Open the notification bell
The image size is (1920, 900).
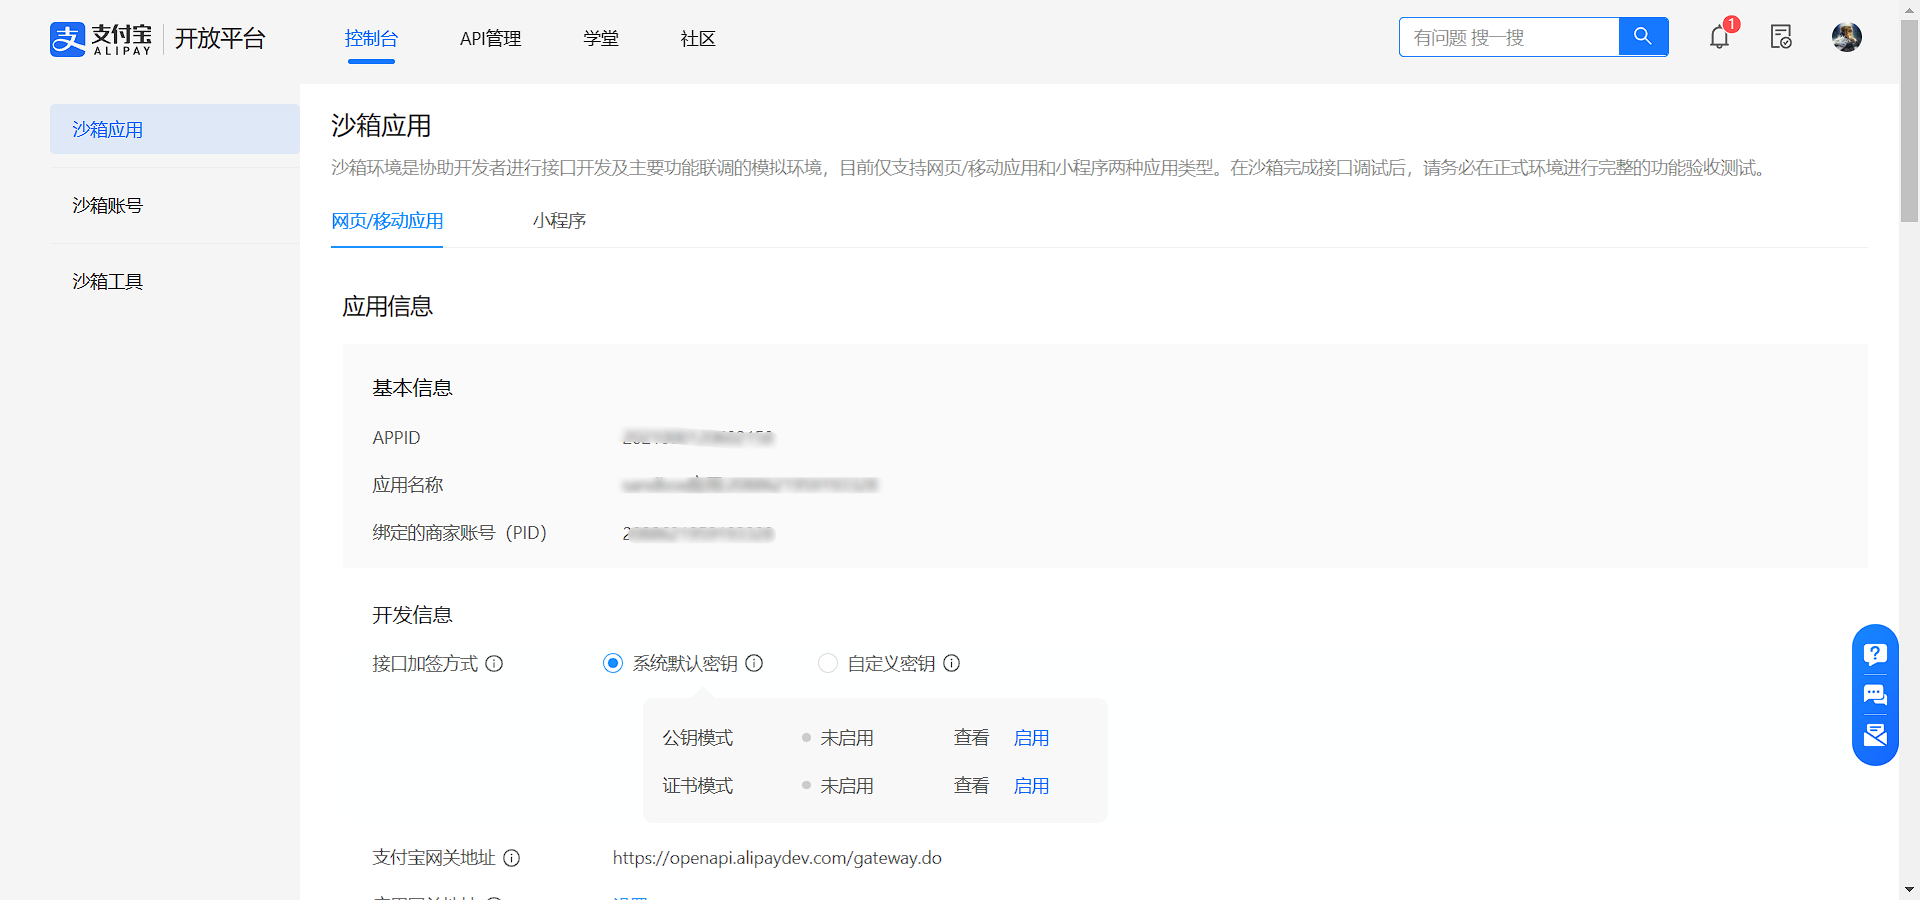(x=1719, y=38)
